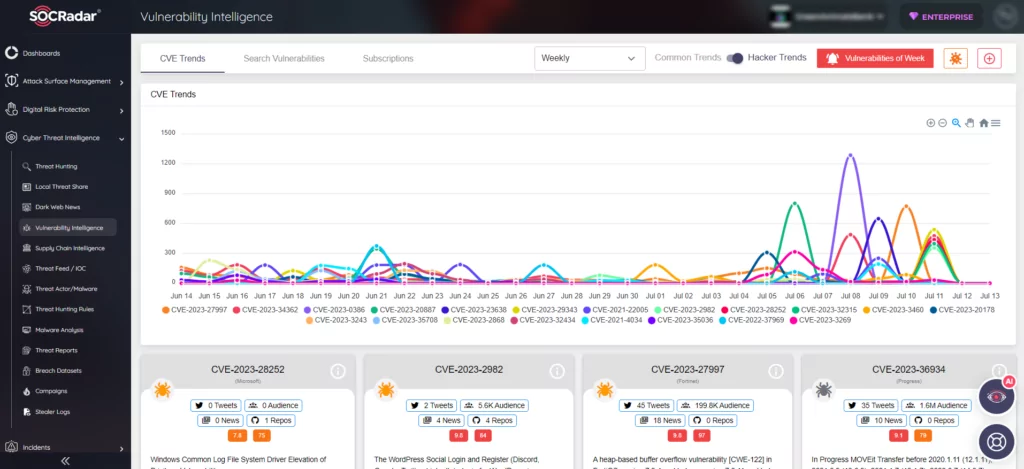Toggle Common Trends / Hacker Trends switch
The image size is (1024, 469).
(x=735, y=58)
